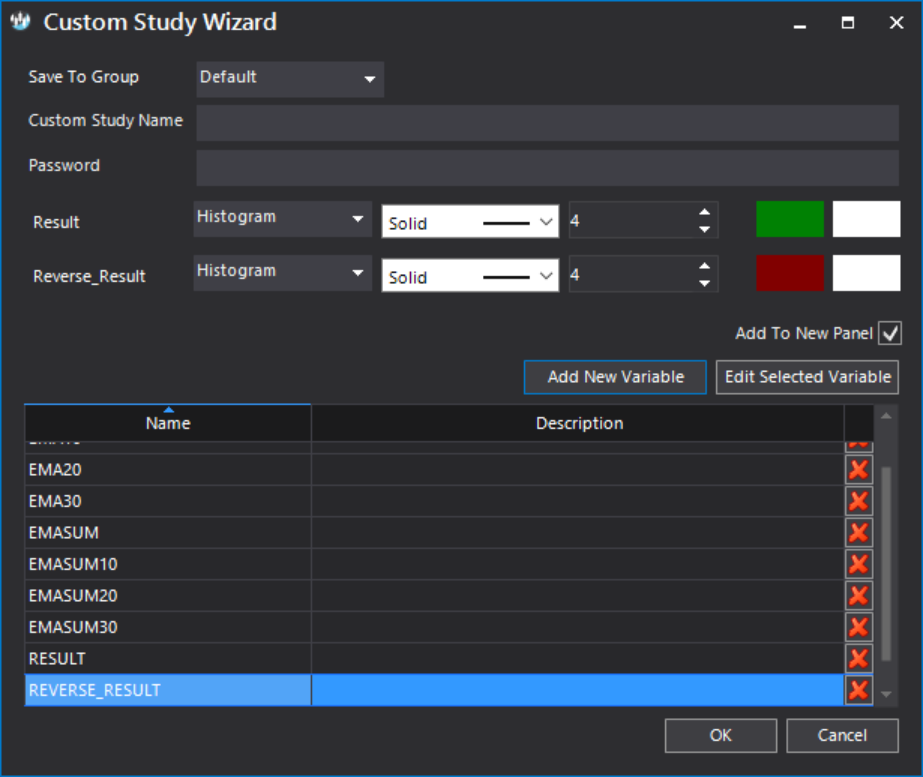Delete the EMA20 variable row
This screenshot has width=923, height=777.
coord(858,470)
